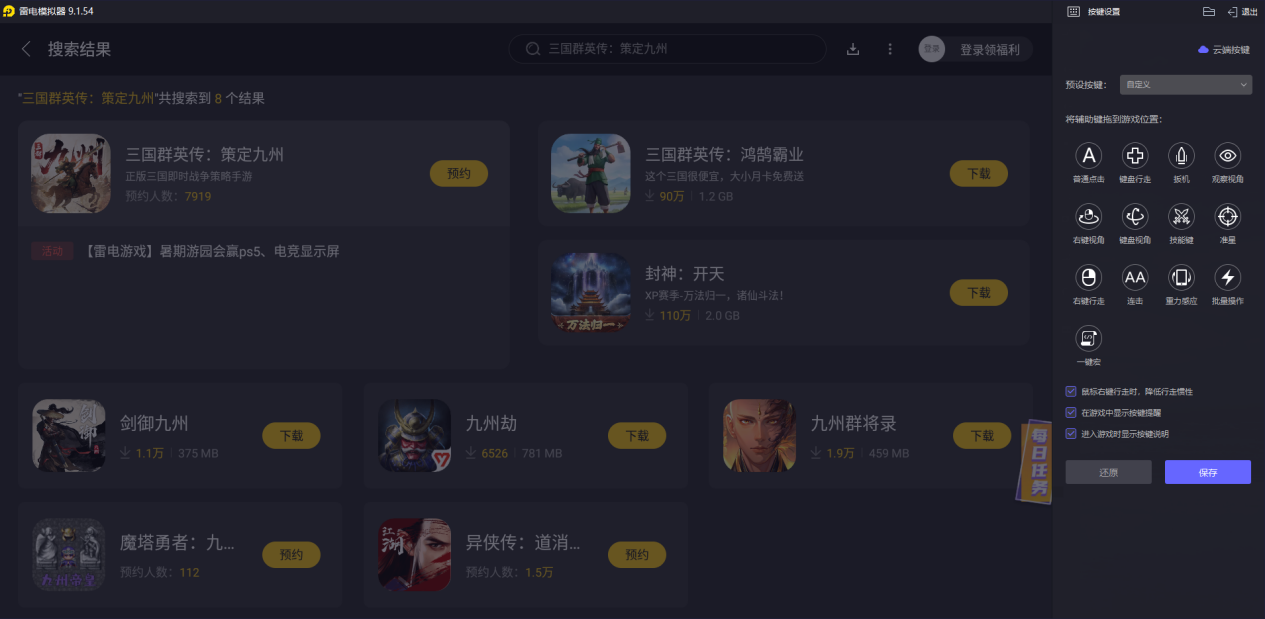Screen dimensions: 1265x619
Task: Uncheck 鼠标右键行走时降低行走惯性 checkbox
Action: pyautogui.click(x=1071, y=391)
